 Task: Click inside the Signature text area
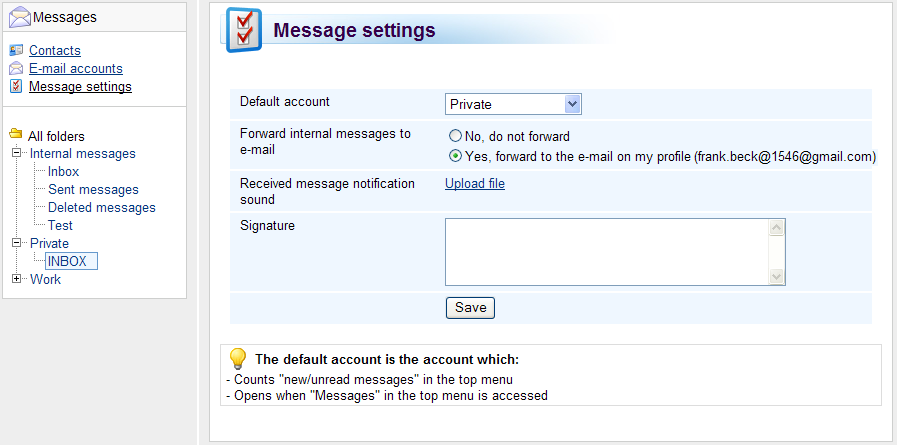[607, 252]
